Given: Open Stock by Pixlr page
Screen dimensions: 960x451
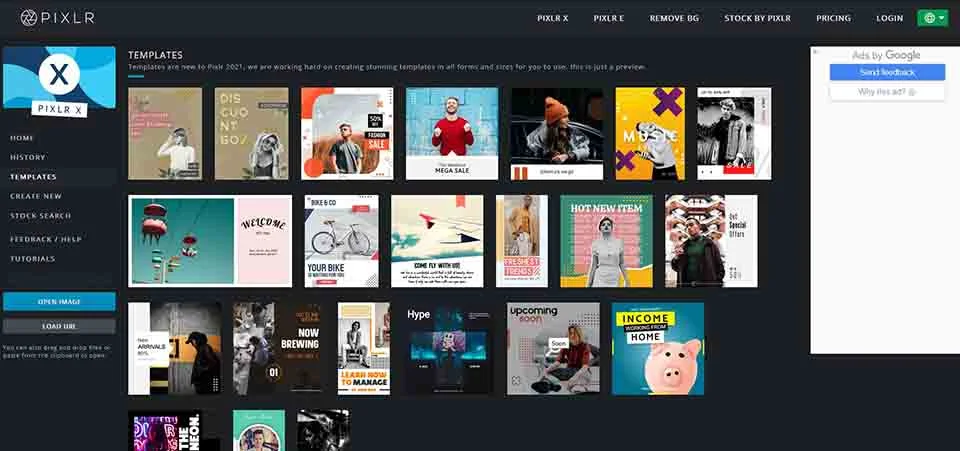Looking at the screenshot, I should point(757,18).
